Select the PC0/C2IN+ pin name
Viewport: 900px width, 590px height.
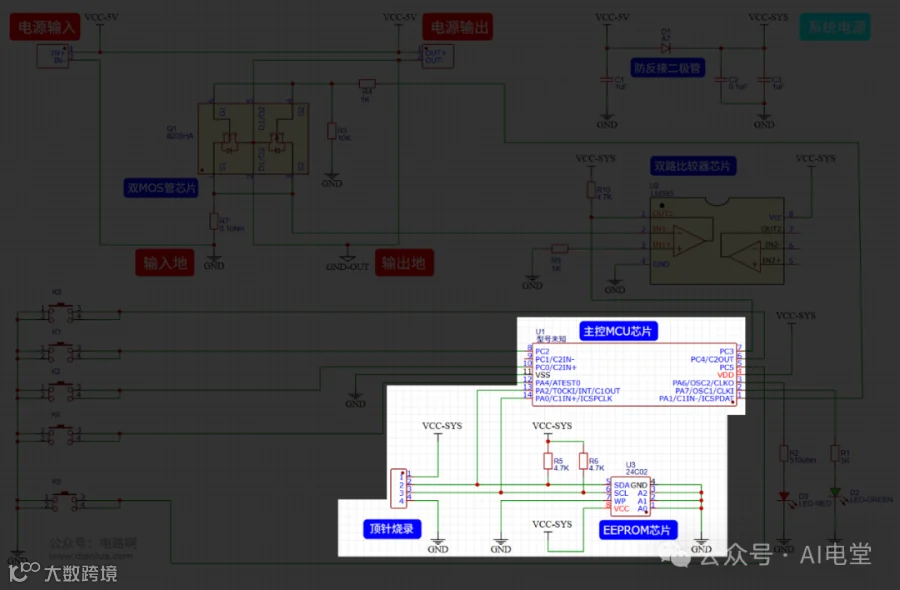(x=556, y=367)
